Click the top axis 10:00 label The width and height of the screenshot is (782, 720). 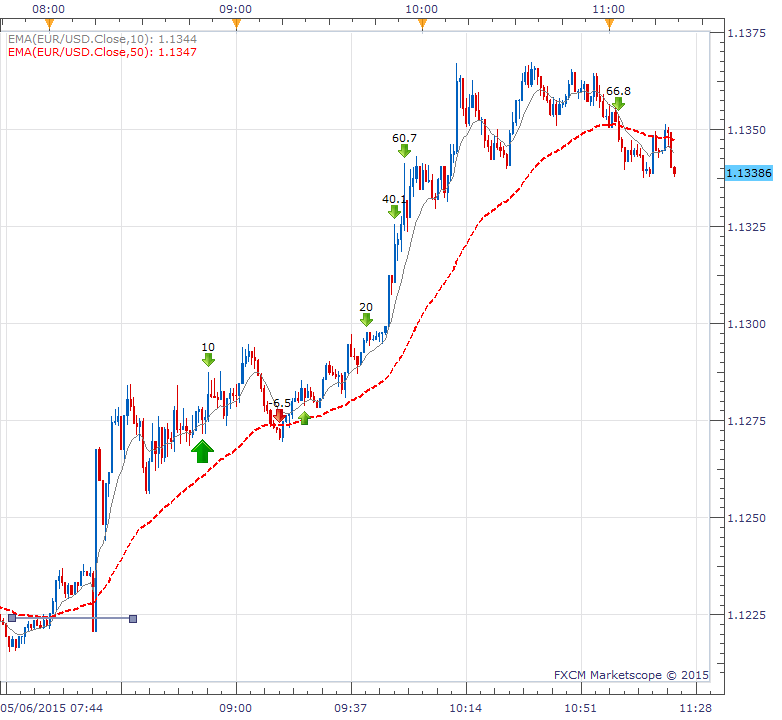coord(421,9)
